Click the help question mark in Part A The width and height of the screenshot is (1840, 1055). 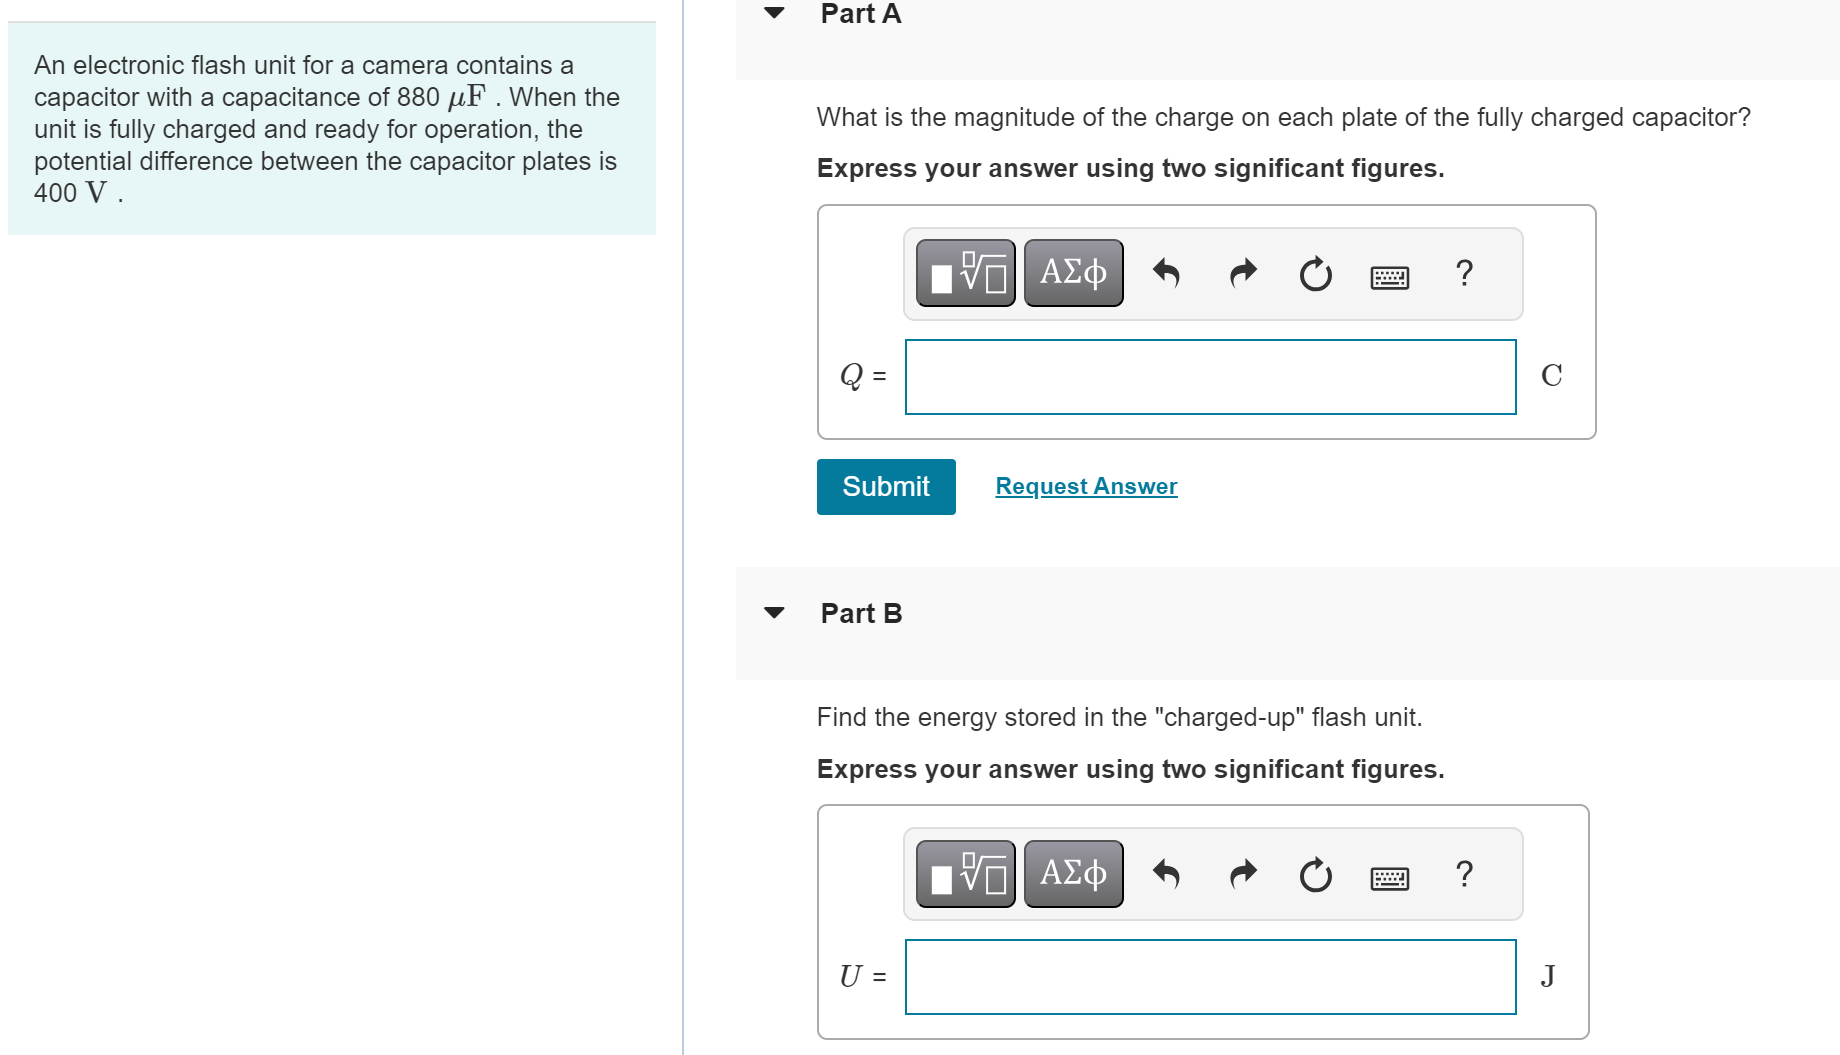[1463, 274]
